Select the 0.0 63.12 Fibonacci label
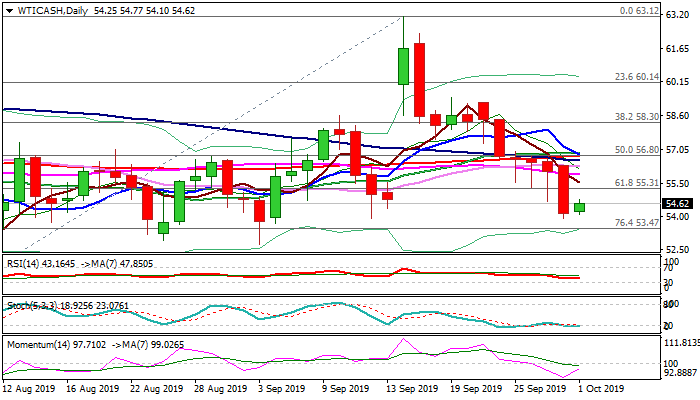Viewport: 700px width, 400px height. pyautogui.click(x=639, y=11)
